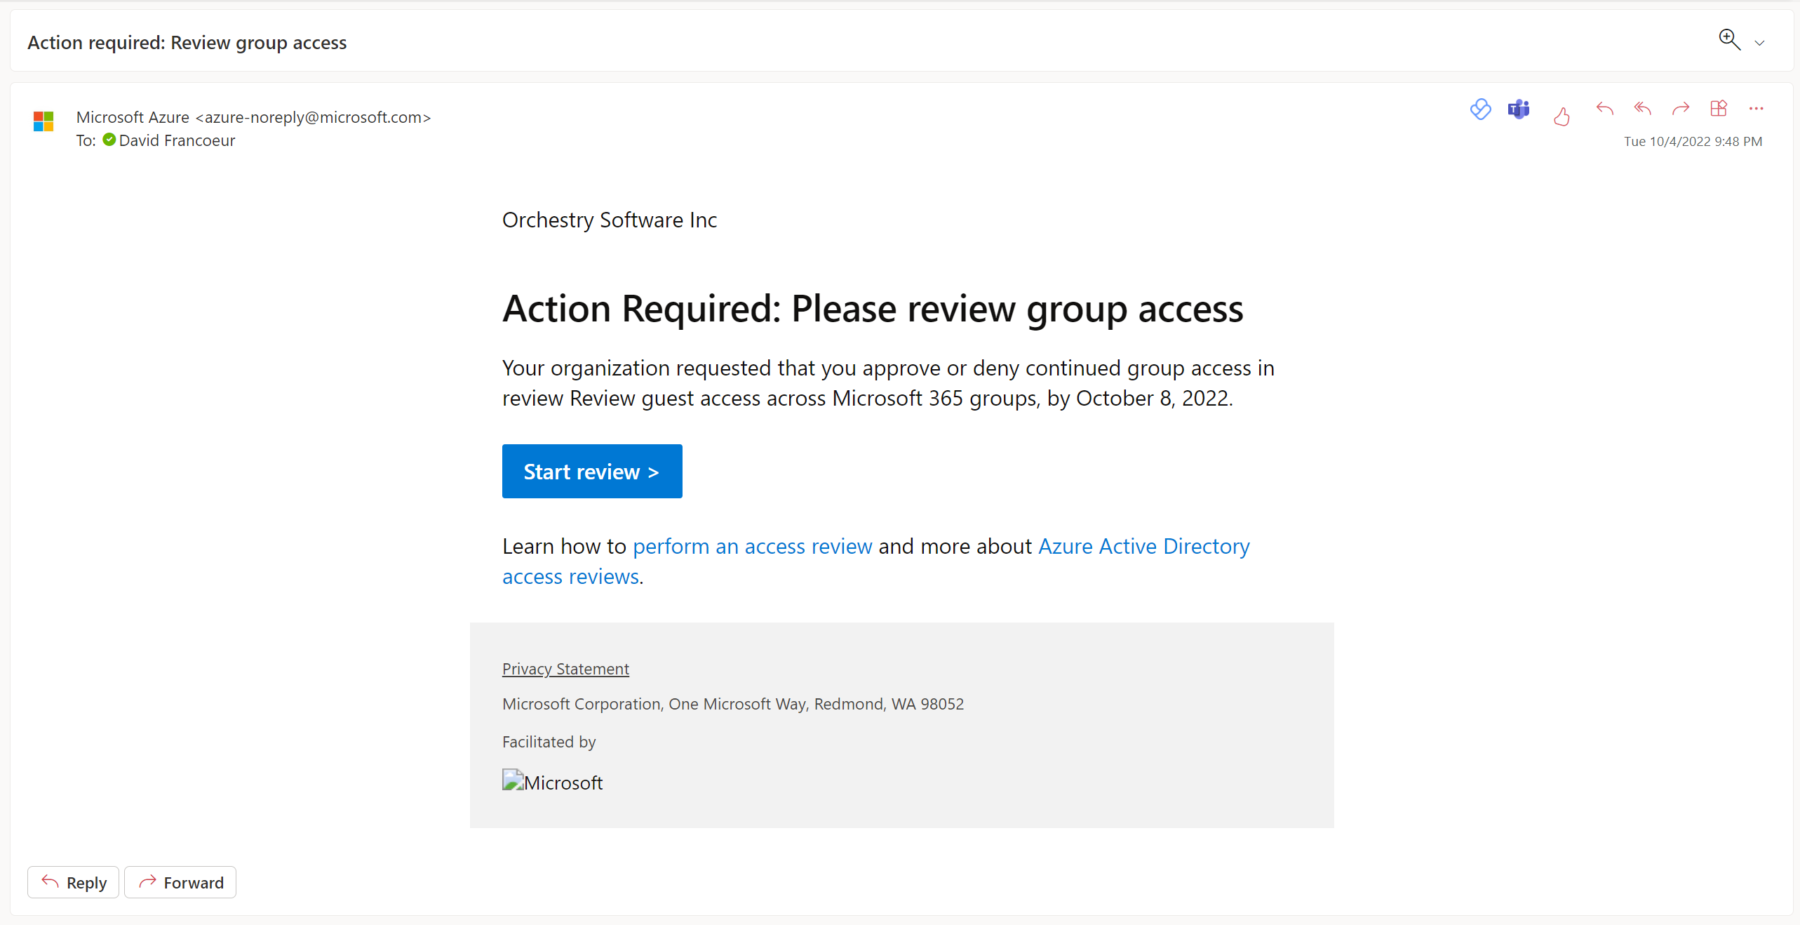Click the Reply All icon
The width and height of the screenshot is (1800, 925).
1642,109
